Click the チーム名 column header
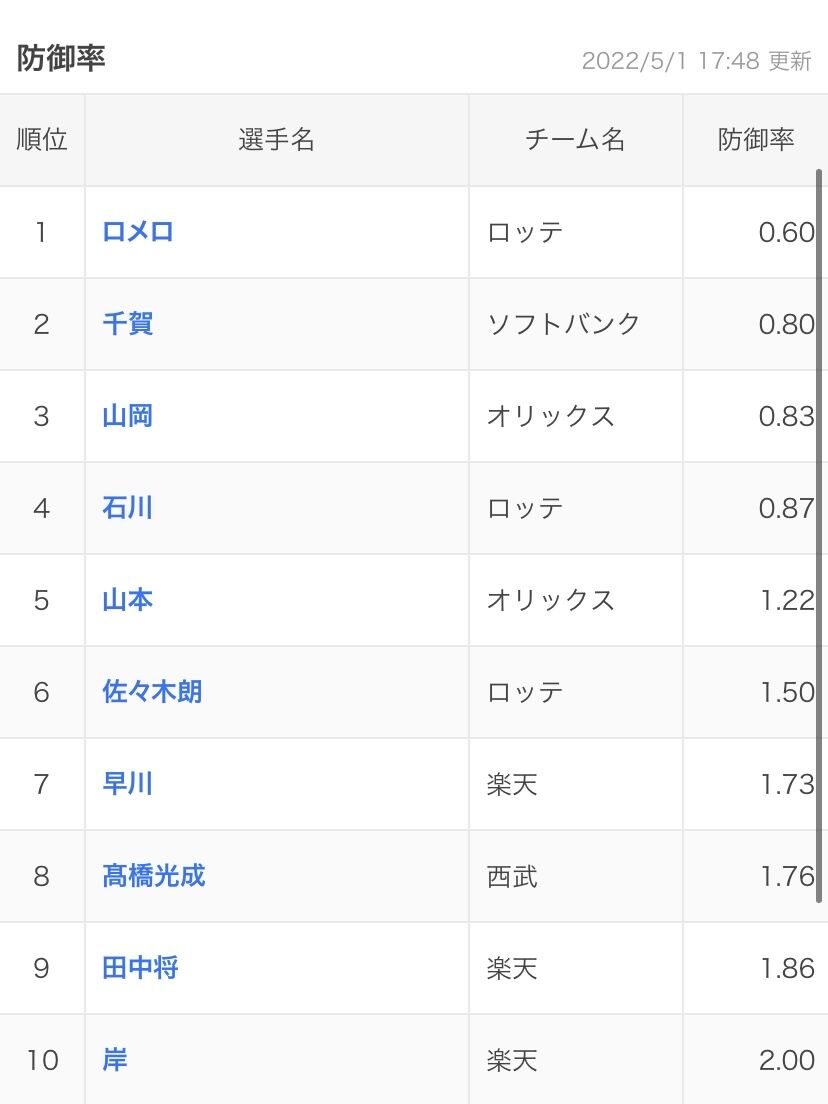828x1104 pixels. [x=575, y=140]
